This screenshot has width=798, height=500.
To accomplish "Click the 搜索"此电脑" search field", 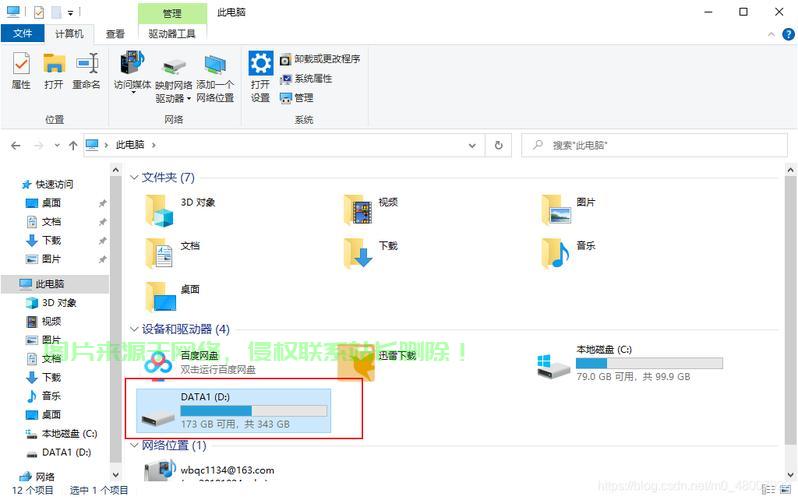I will point(654,146).
